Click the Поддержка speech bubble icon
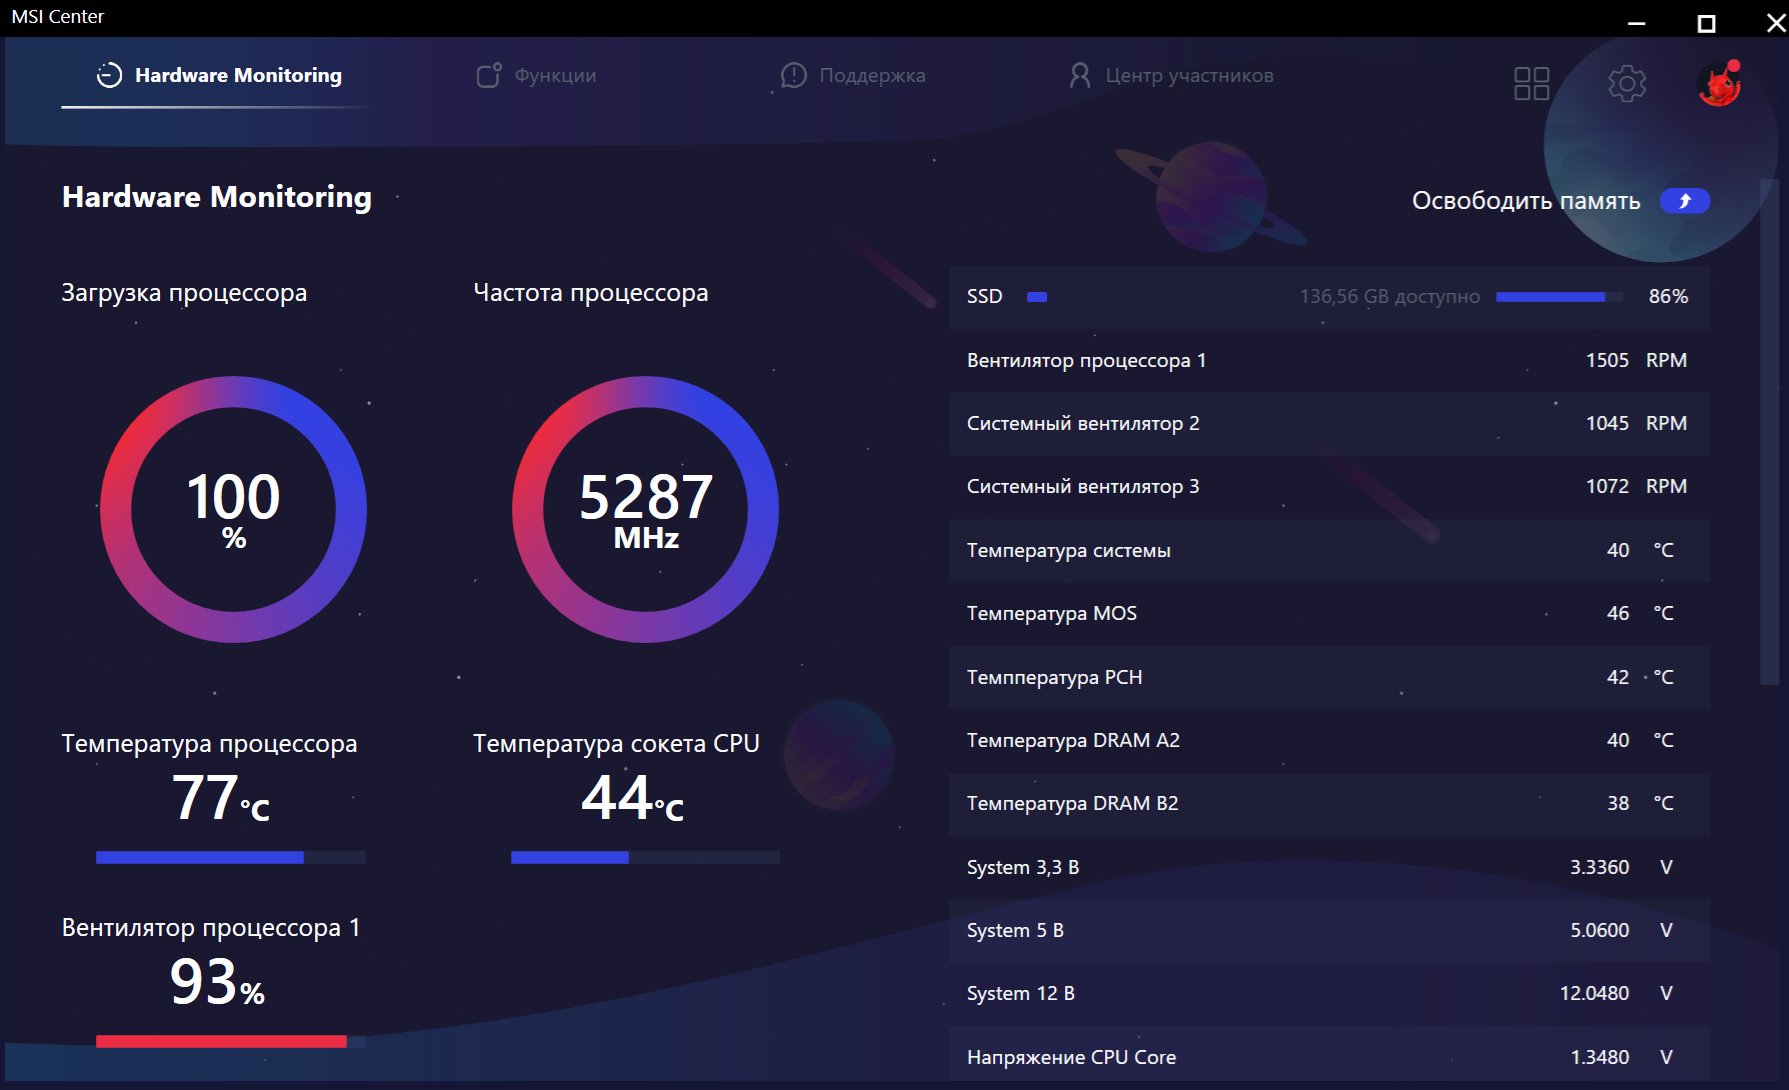 click(x=794, y=75)
